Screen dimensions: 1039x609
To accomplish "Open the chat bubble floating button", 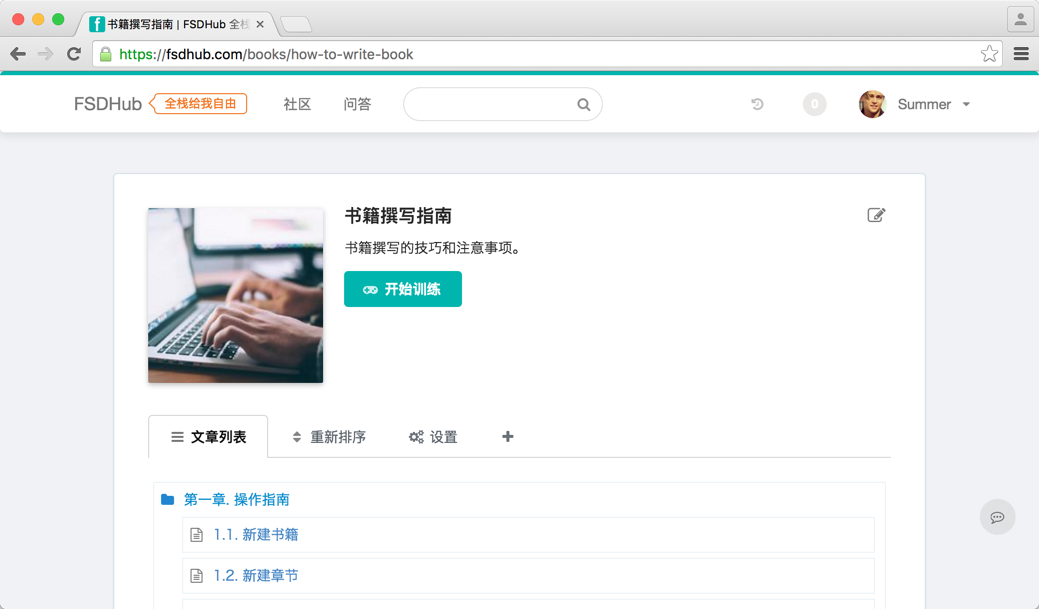I will [x=997, y=517].
